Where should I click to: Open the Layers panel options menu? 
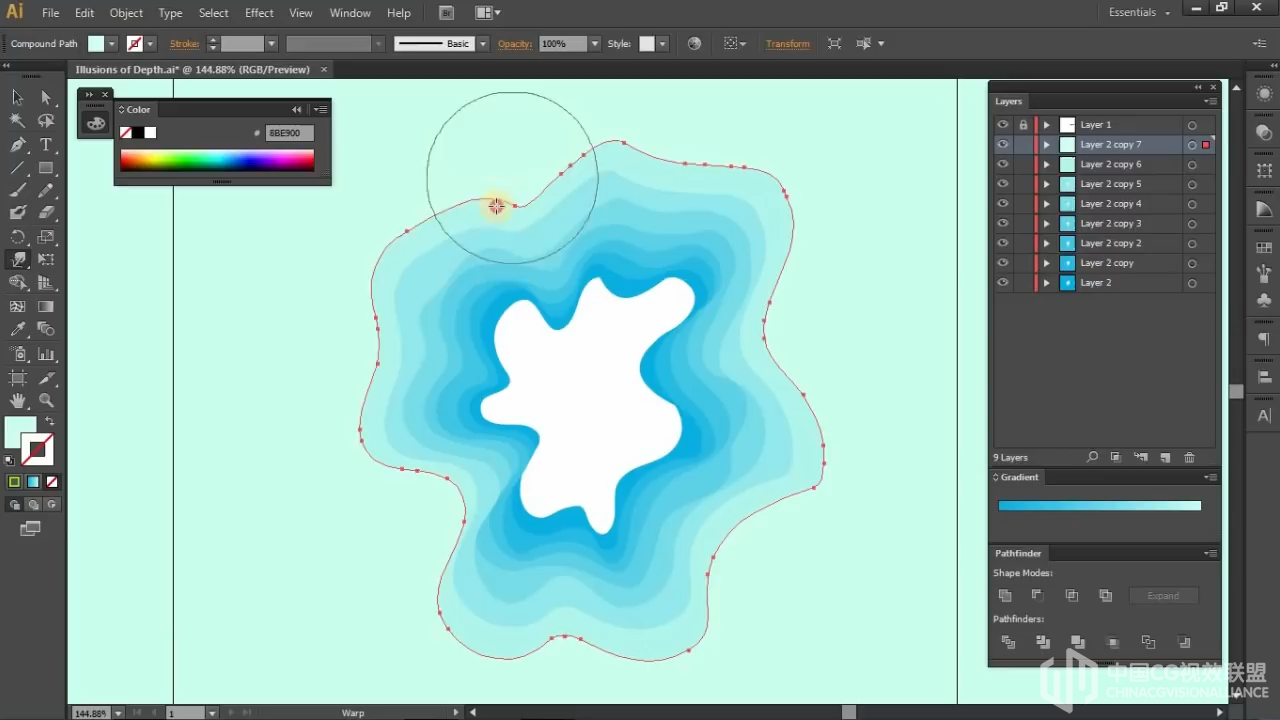point(1211,101)
